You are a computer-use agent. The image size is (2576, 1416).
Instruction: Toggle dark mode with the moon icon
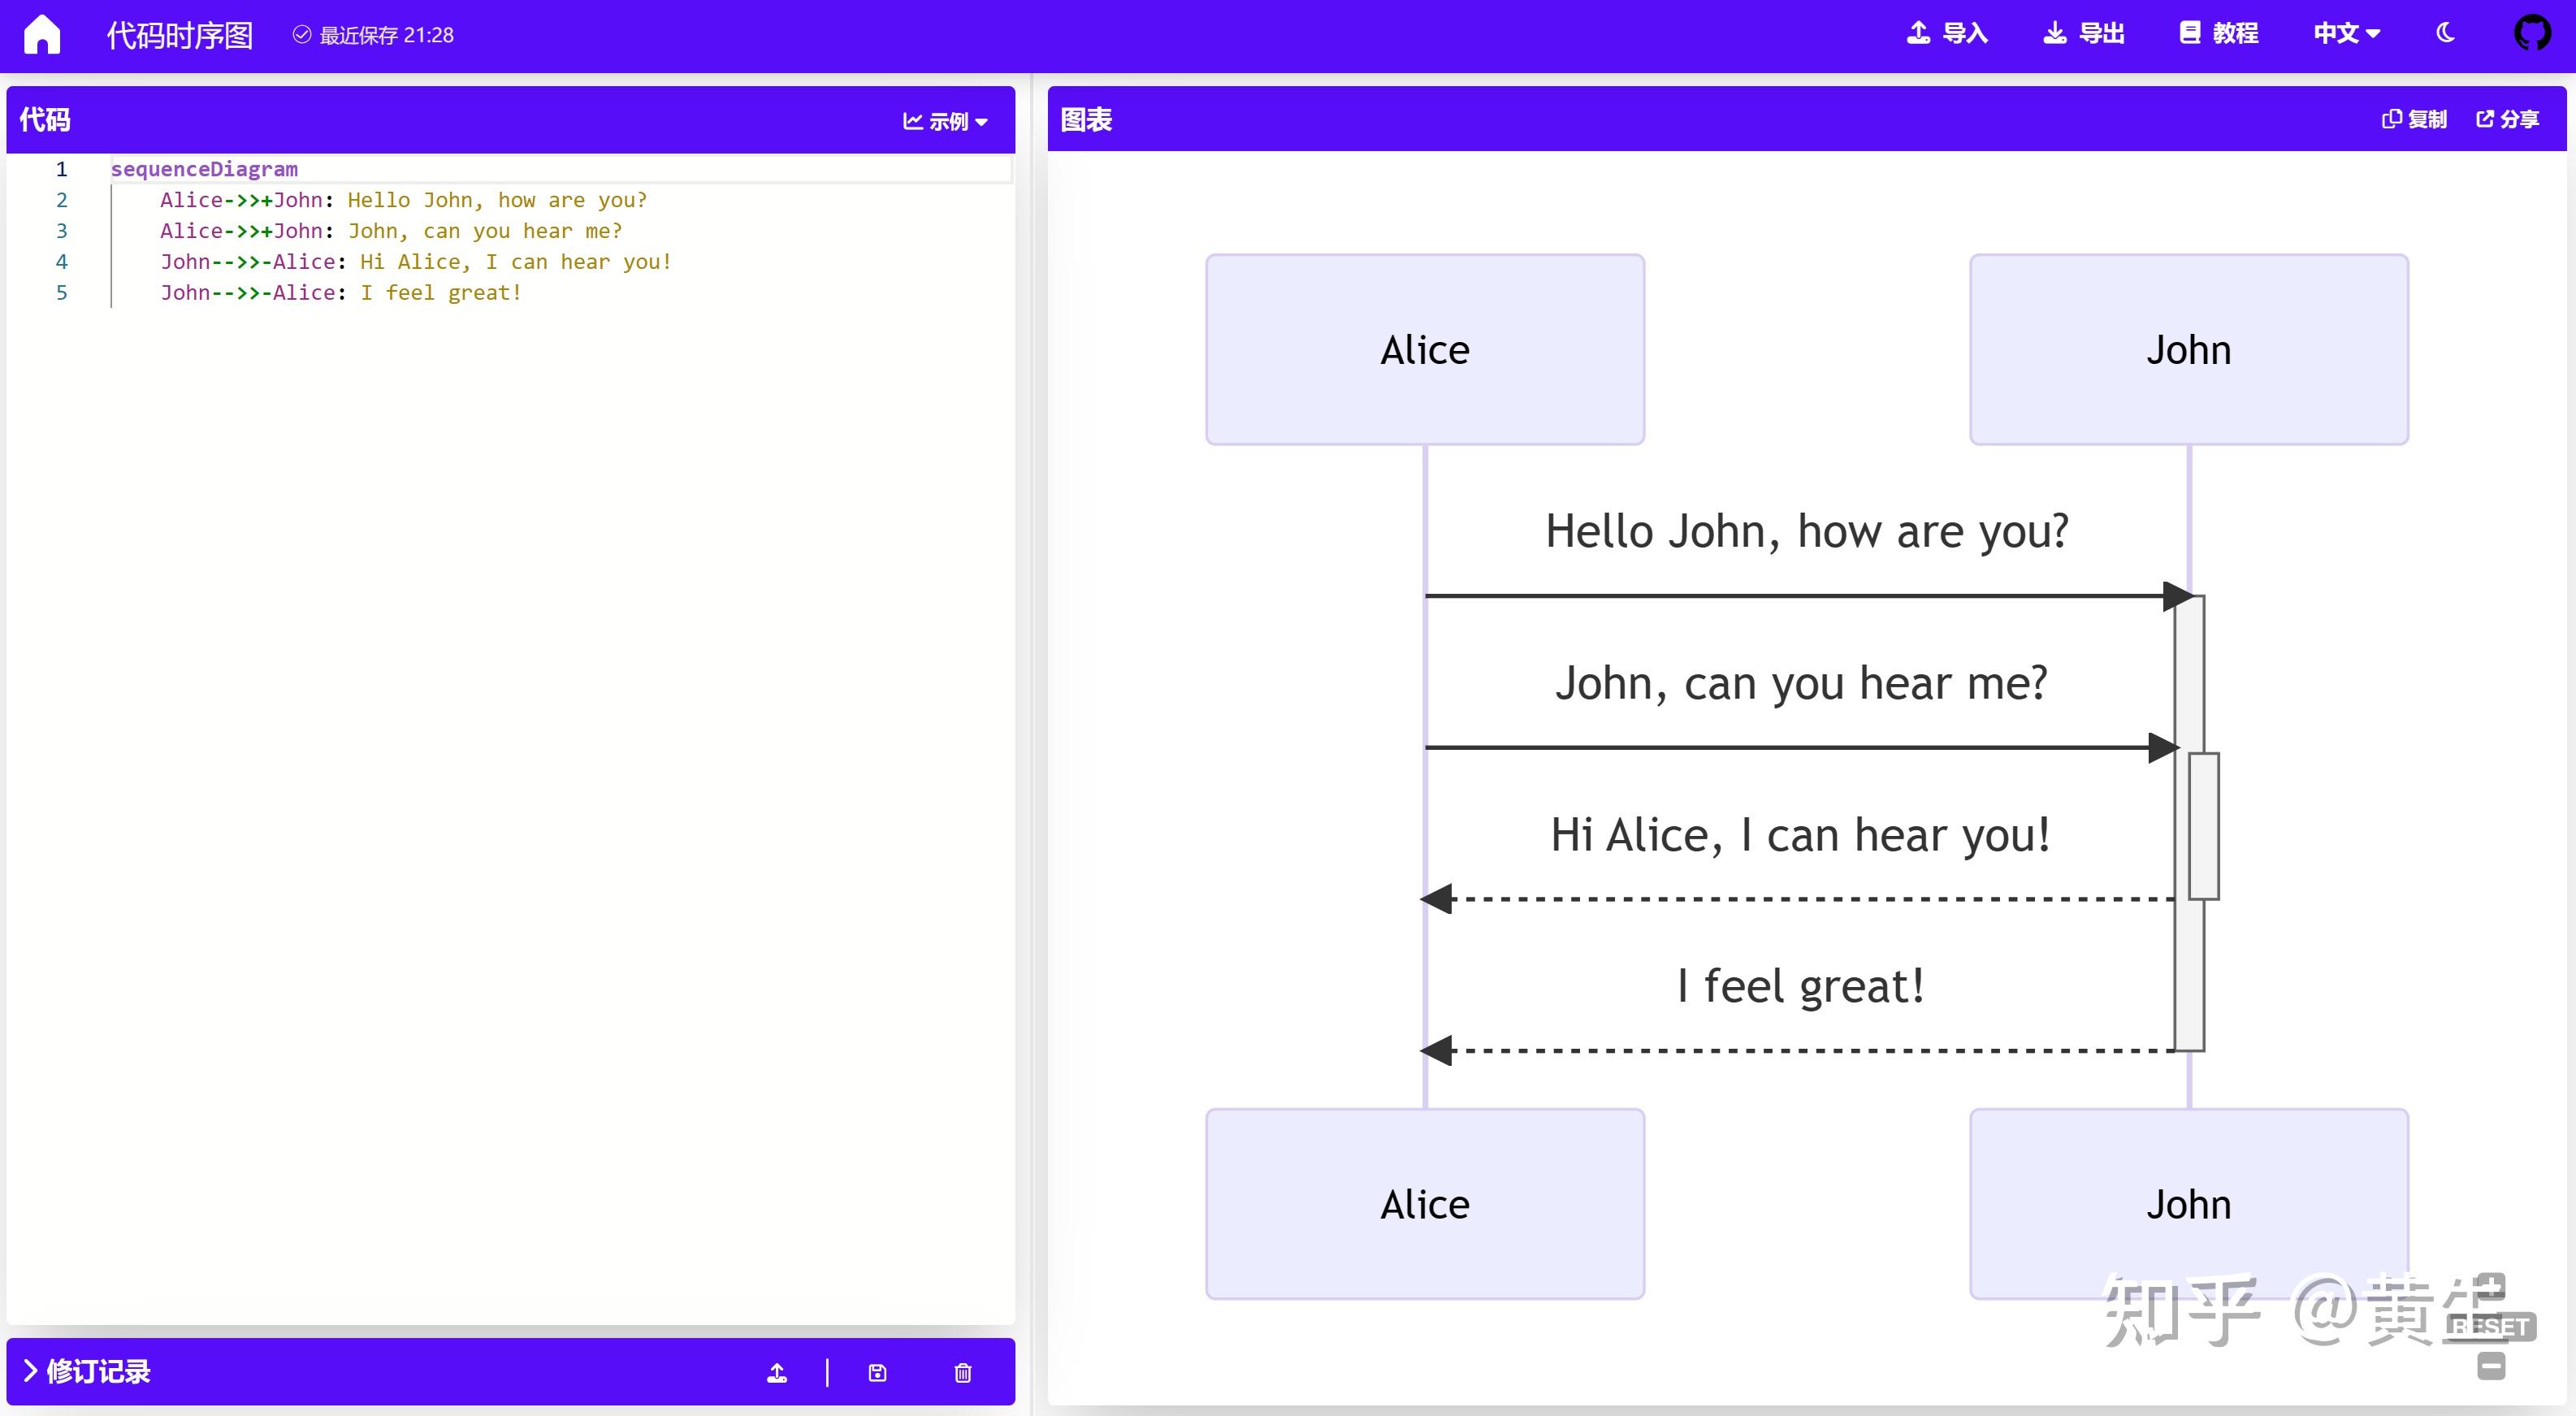click(2444, 33)
